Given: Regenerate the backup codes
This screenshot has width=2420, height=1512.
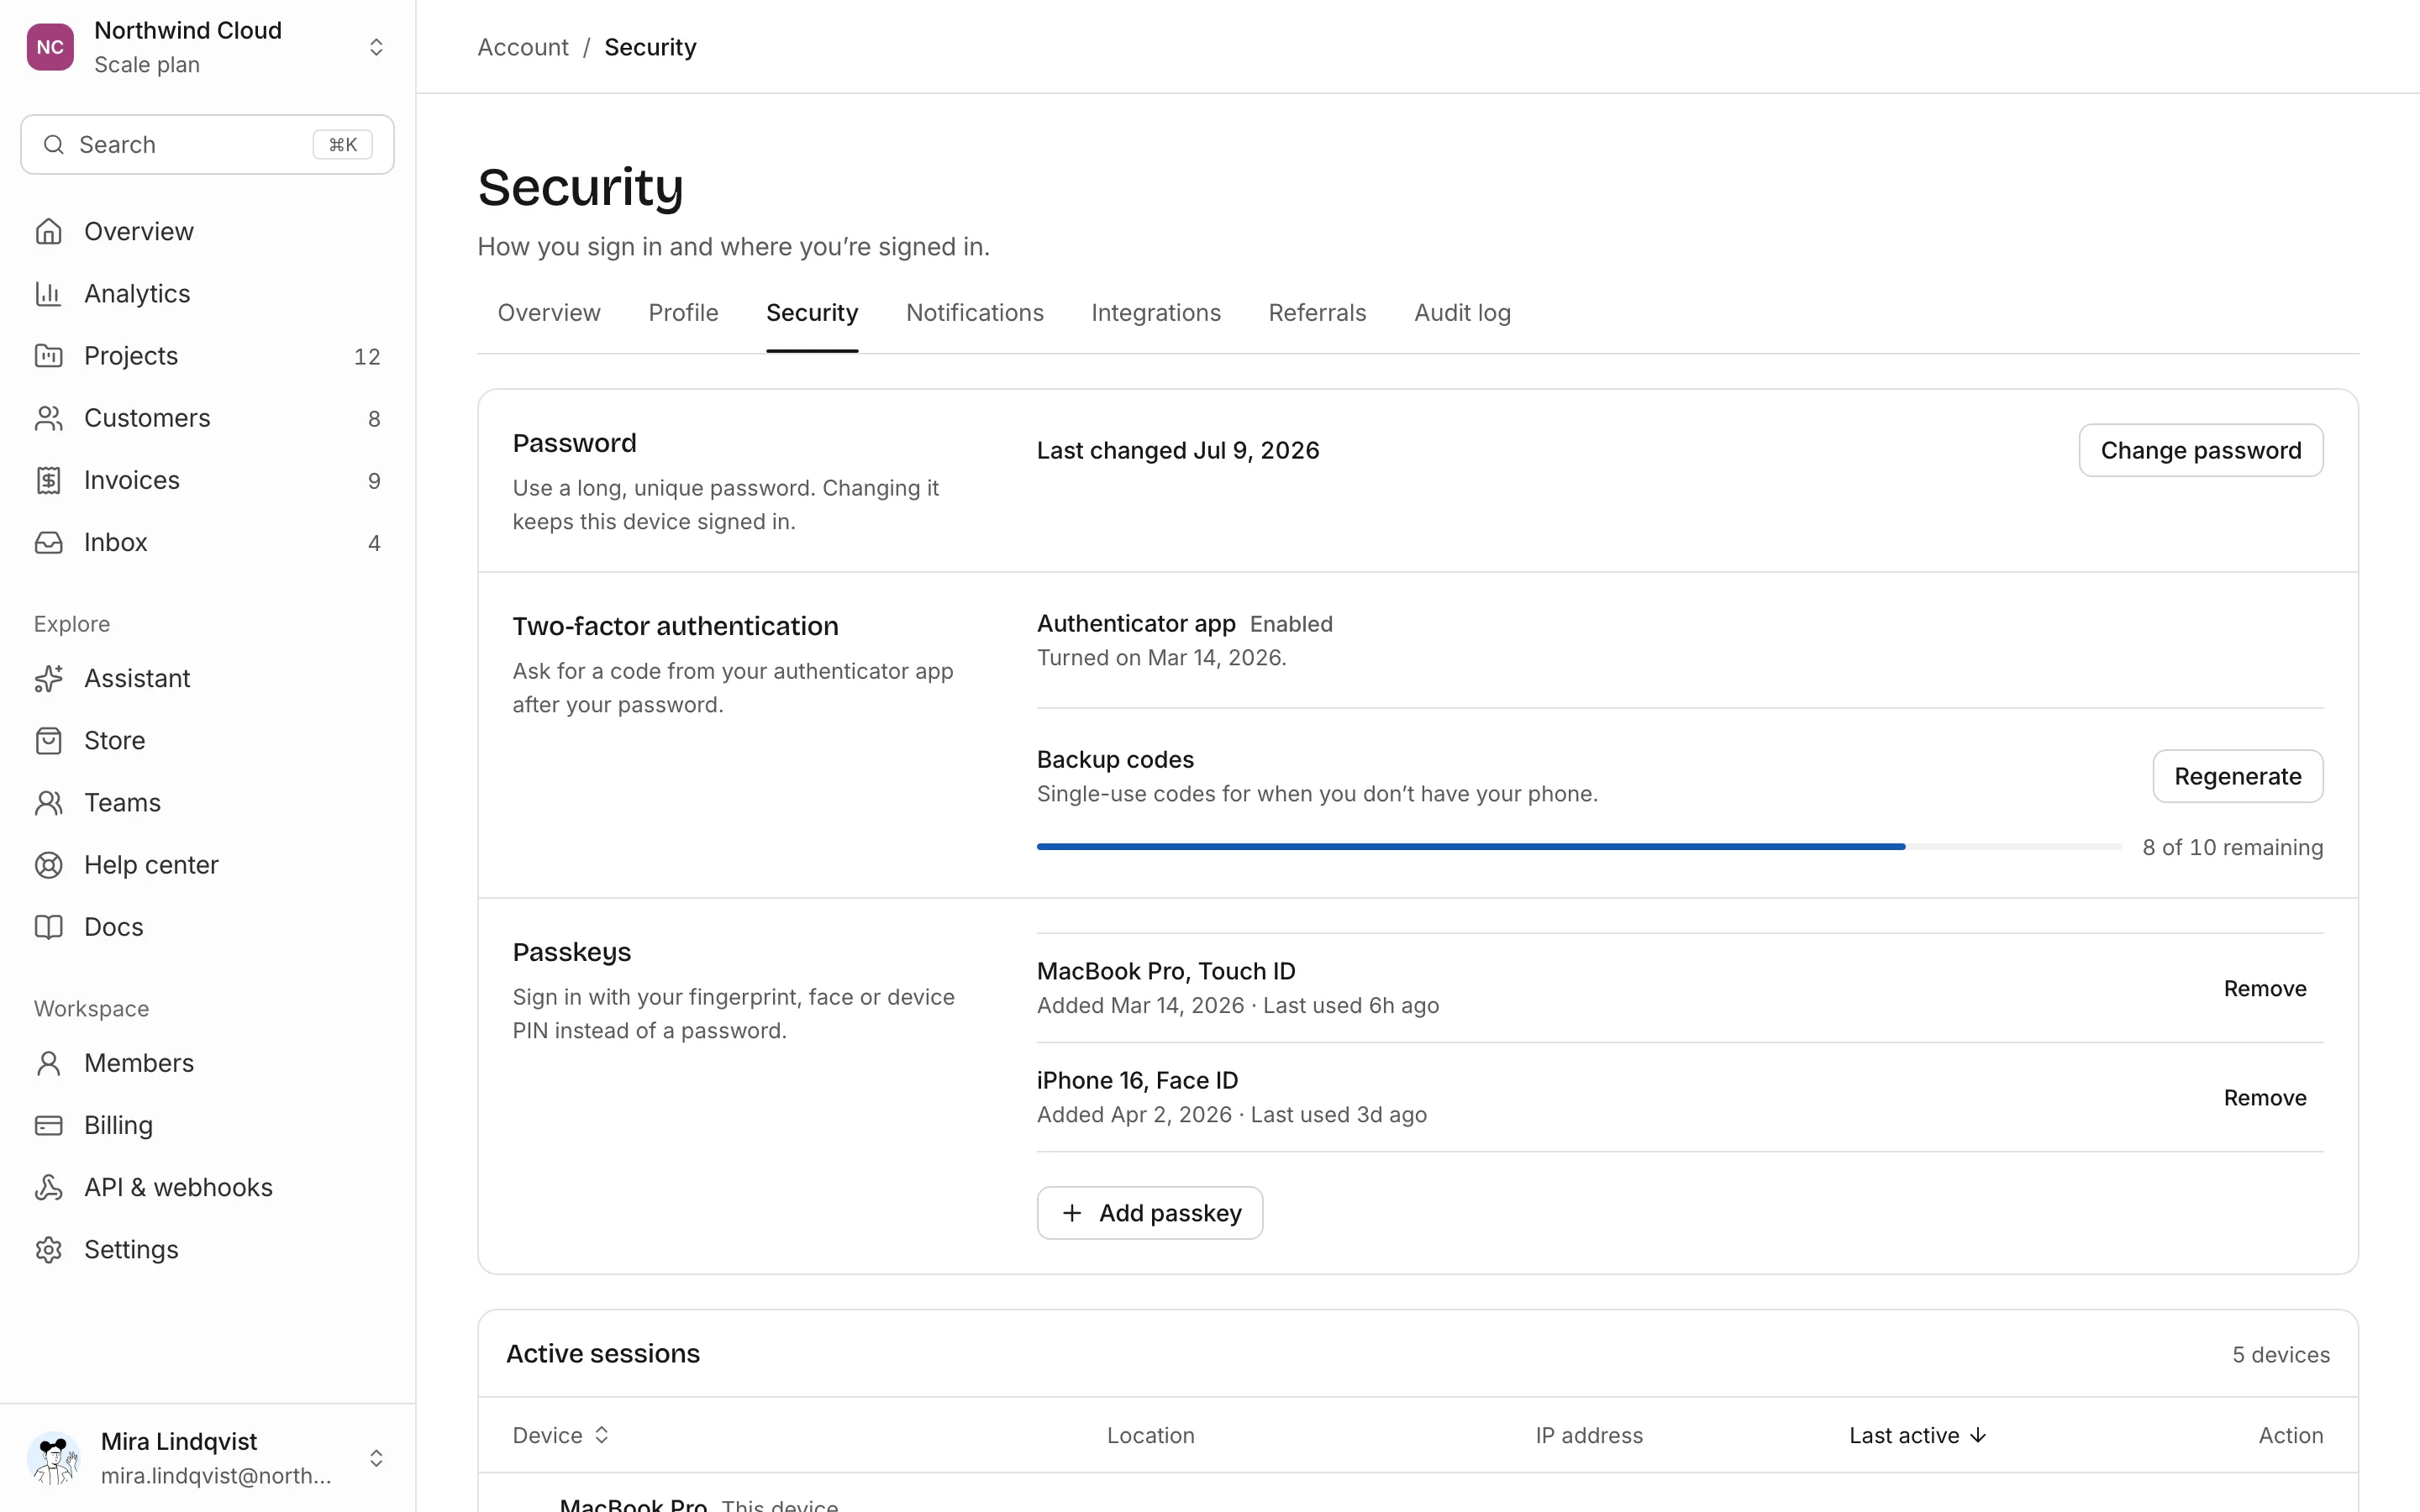Looking at the screenshot, I should (2237, 776).
